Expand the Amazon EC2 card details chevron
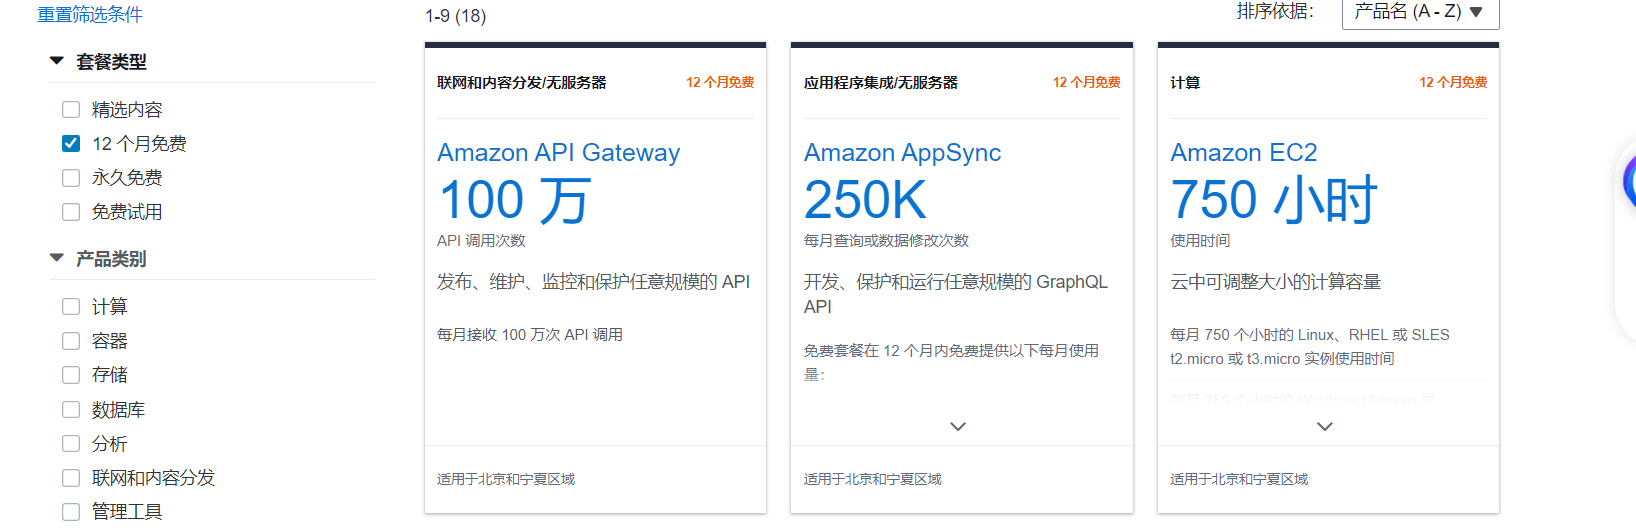 click(x=1325, y=427)
